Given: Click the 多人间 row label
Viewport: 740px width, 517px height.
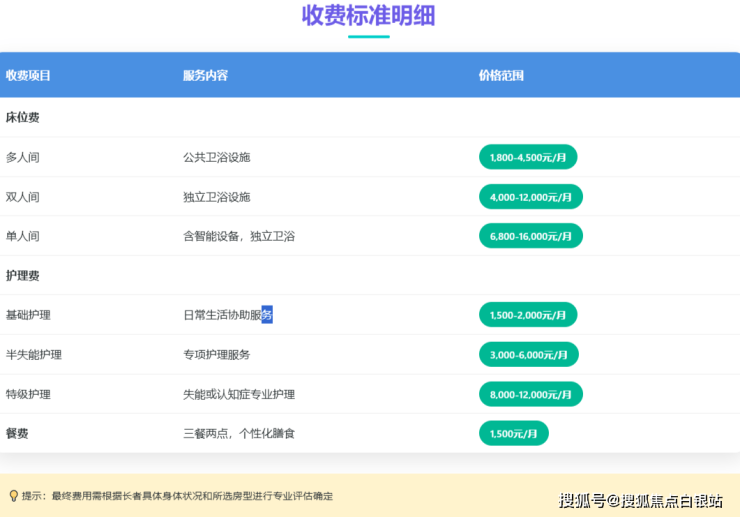Looking at the screenshot, I should (23, 157).
